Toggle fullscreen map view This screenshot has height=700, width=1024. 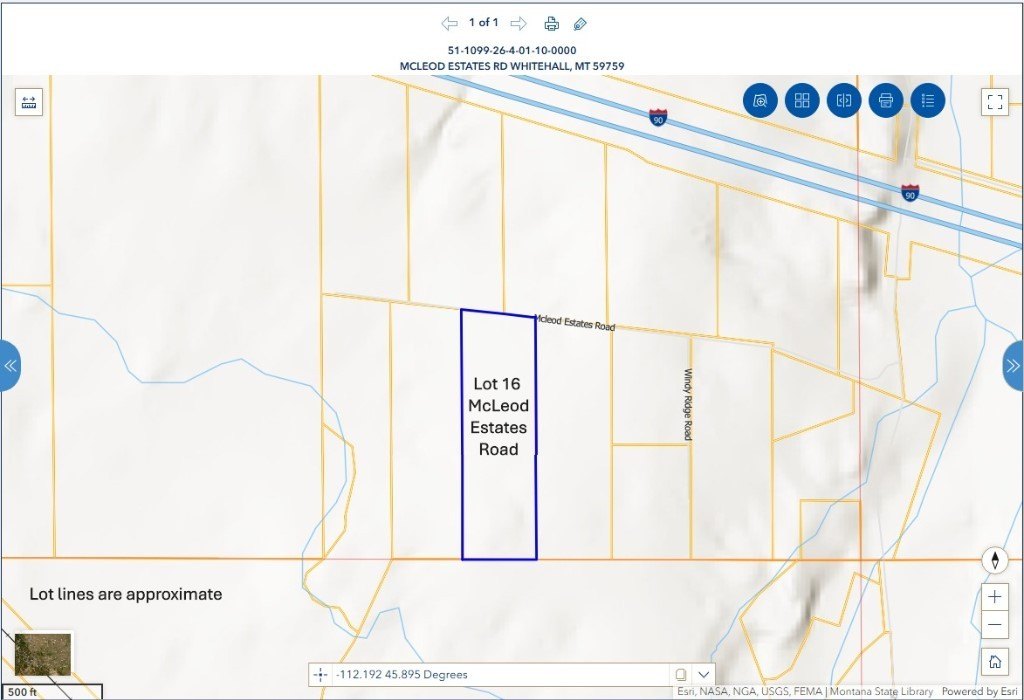994,101
